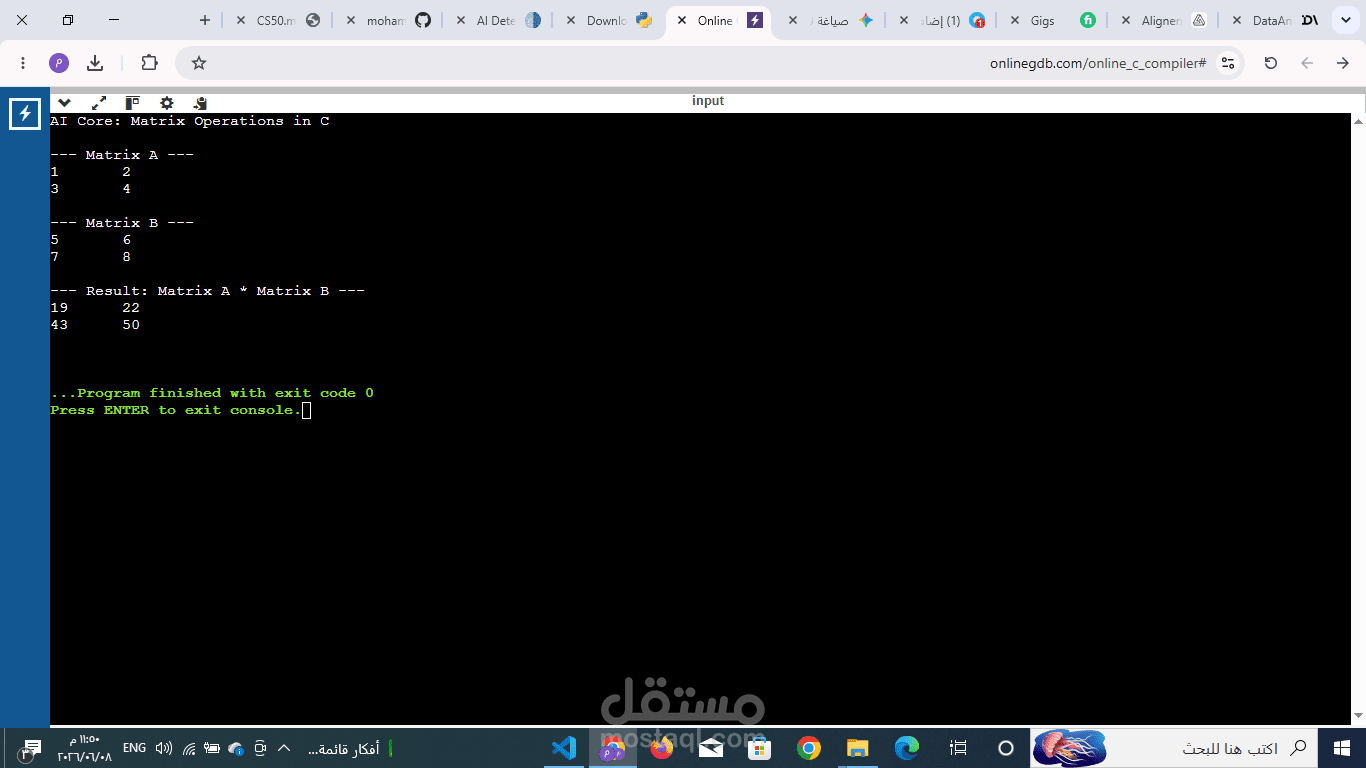Open the purple profile avatar

(59, 63)
